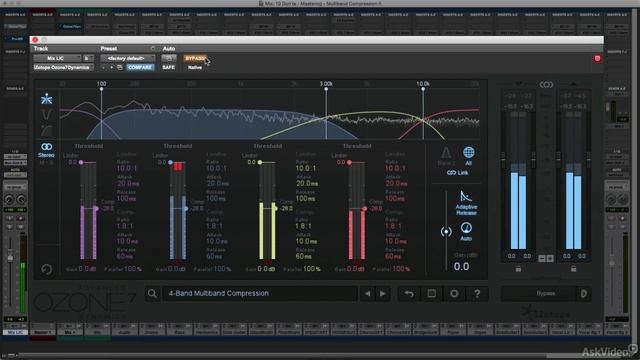This screenshot has width=640, height=360.
Task: Click the plugin window red close dot
Action: point(35,40)
